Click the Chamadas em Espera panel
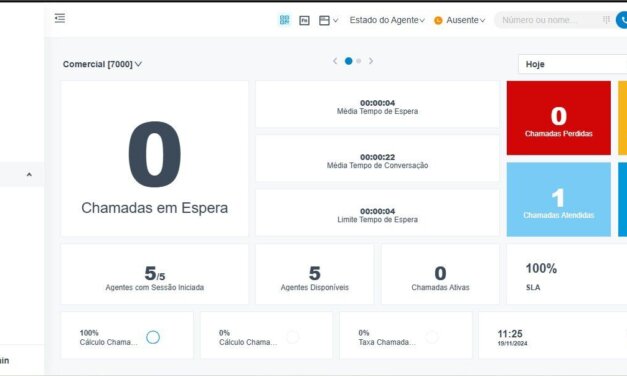The height and width of the screenshot is (376, 627). (154, 158)
